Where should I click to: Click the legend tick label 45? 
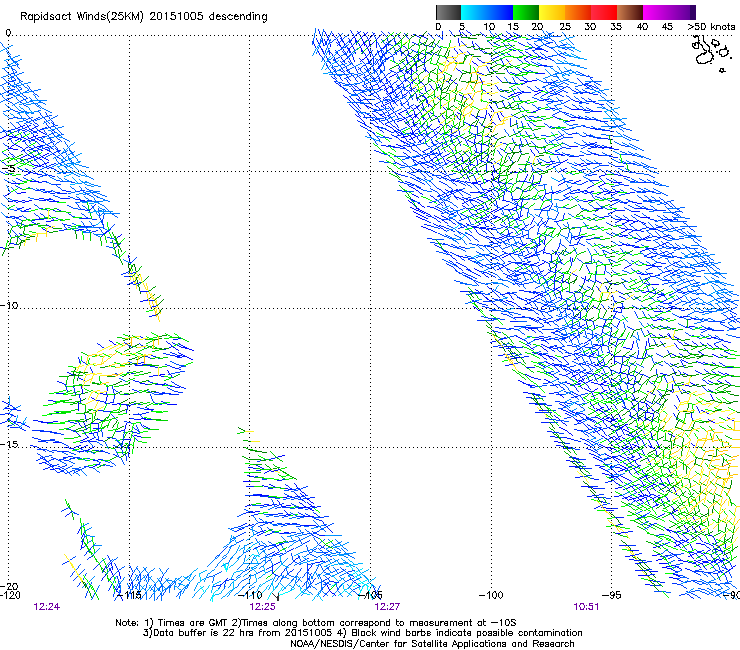(667, 27)
